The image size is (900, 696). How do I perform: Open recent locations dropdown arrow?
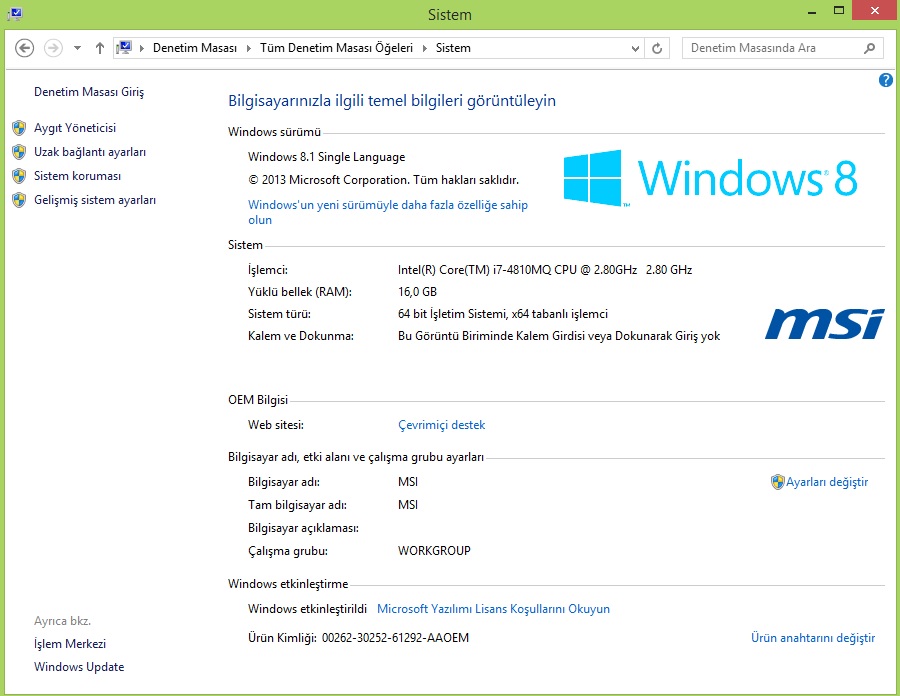[x=77, y=48]
